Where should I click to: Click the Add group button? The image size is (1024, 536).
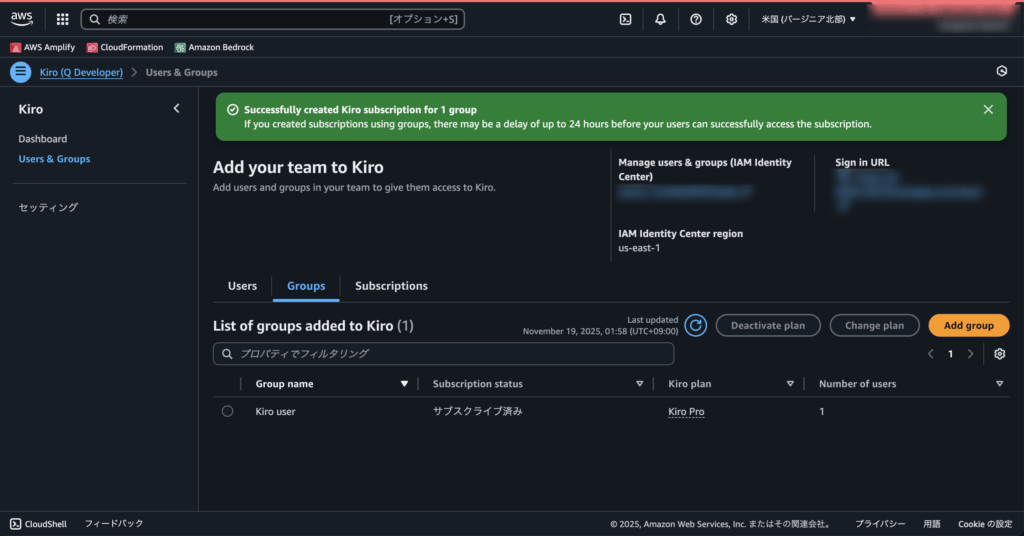tap(968, 325)
